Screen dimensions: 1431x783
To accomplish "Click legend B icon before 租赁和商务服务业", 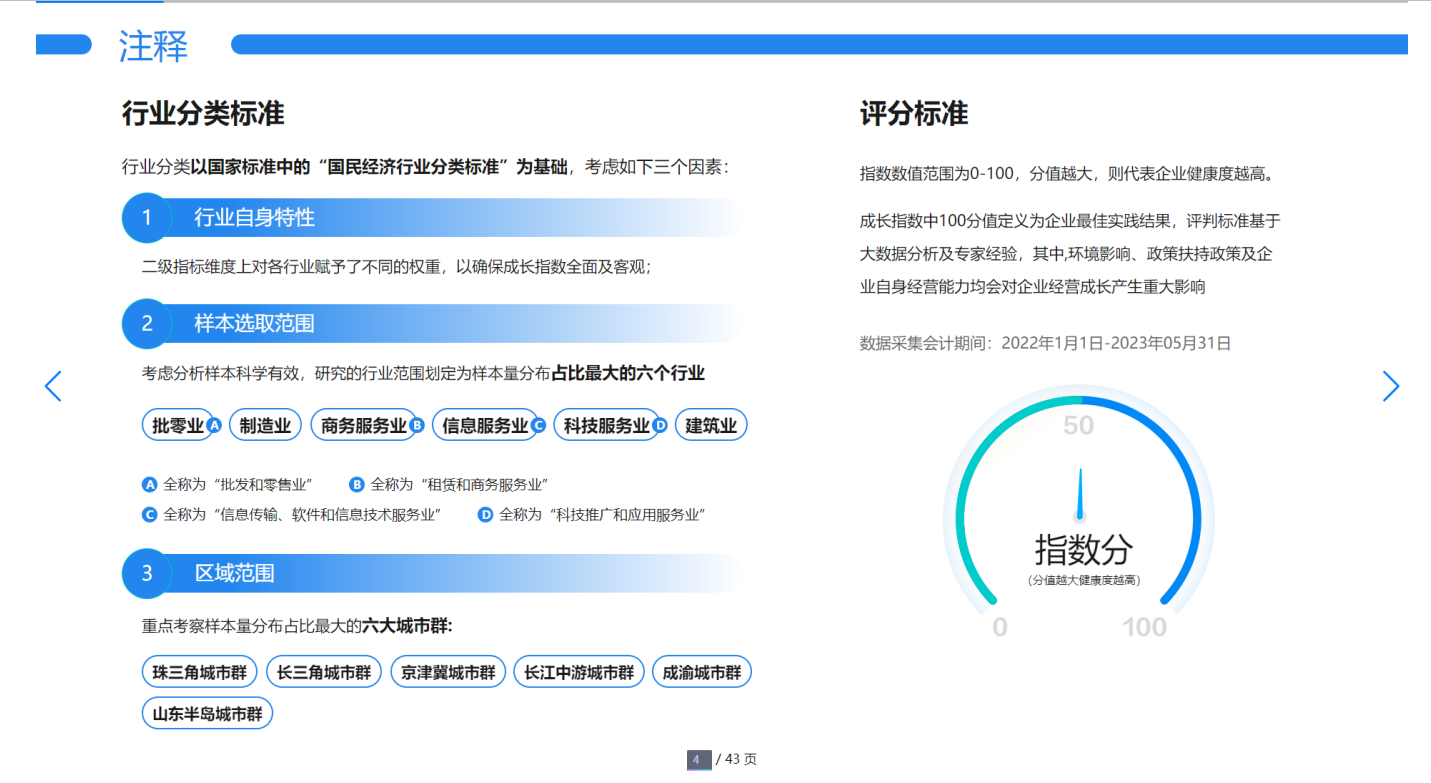I will pyautogui.click(x=356, y=484).
